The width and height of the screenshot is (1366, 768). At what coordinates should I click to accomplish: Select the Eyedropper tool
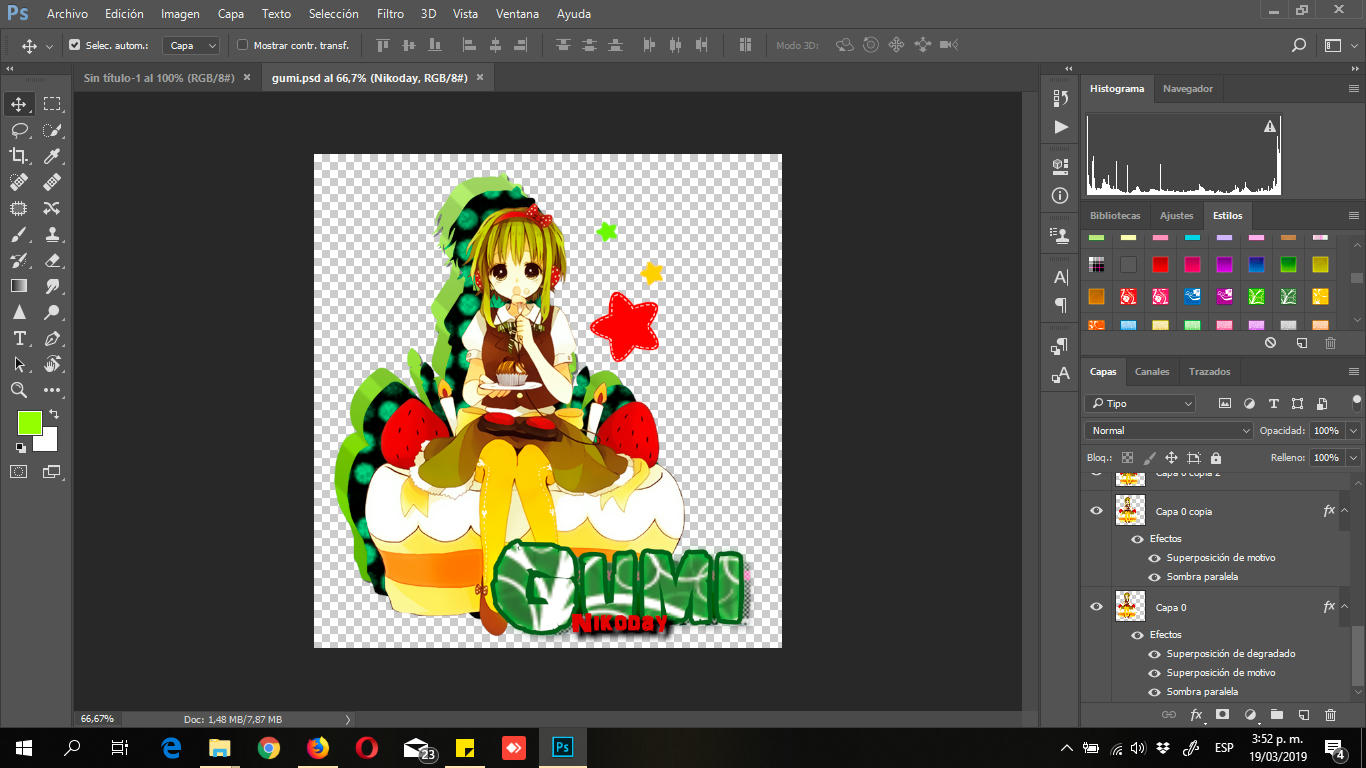tap(52, 156)
